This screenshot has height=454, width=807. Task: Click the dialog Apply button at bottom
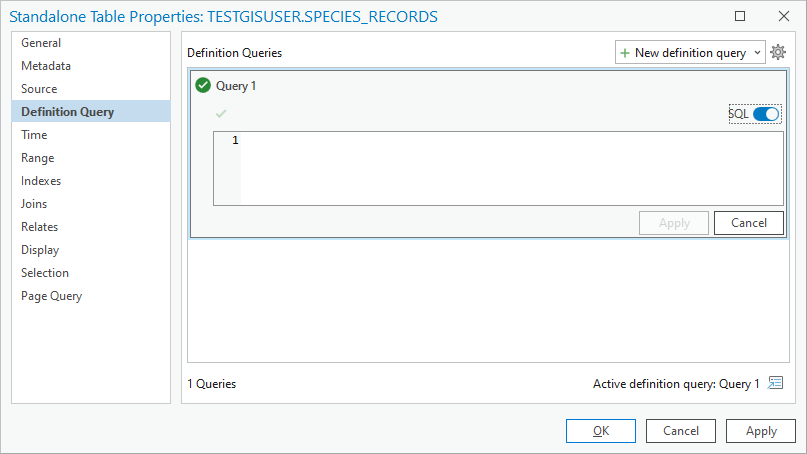point(761,431)
